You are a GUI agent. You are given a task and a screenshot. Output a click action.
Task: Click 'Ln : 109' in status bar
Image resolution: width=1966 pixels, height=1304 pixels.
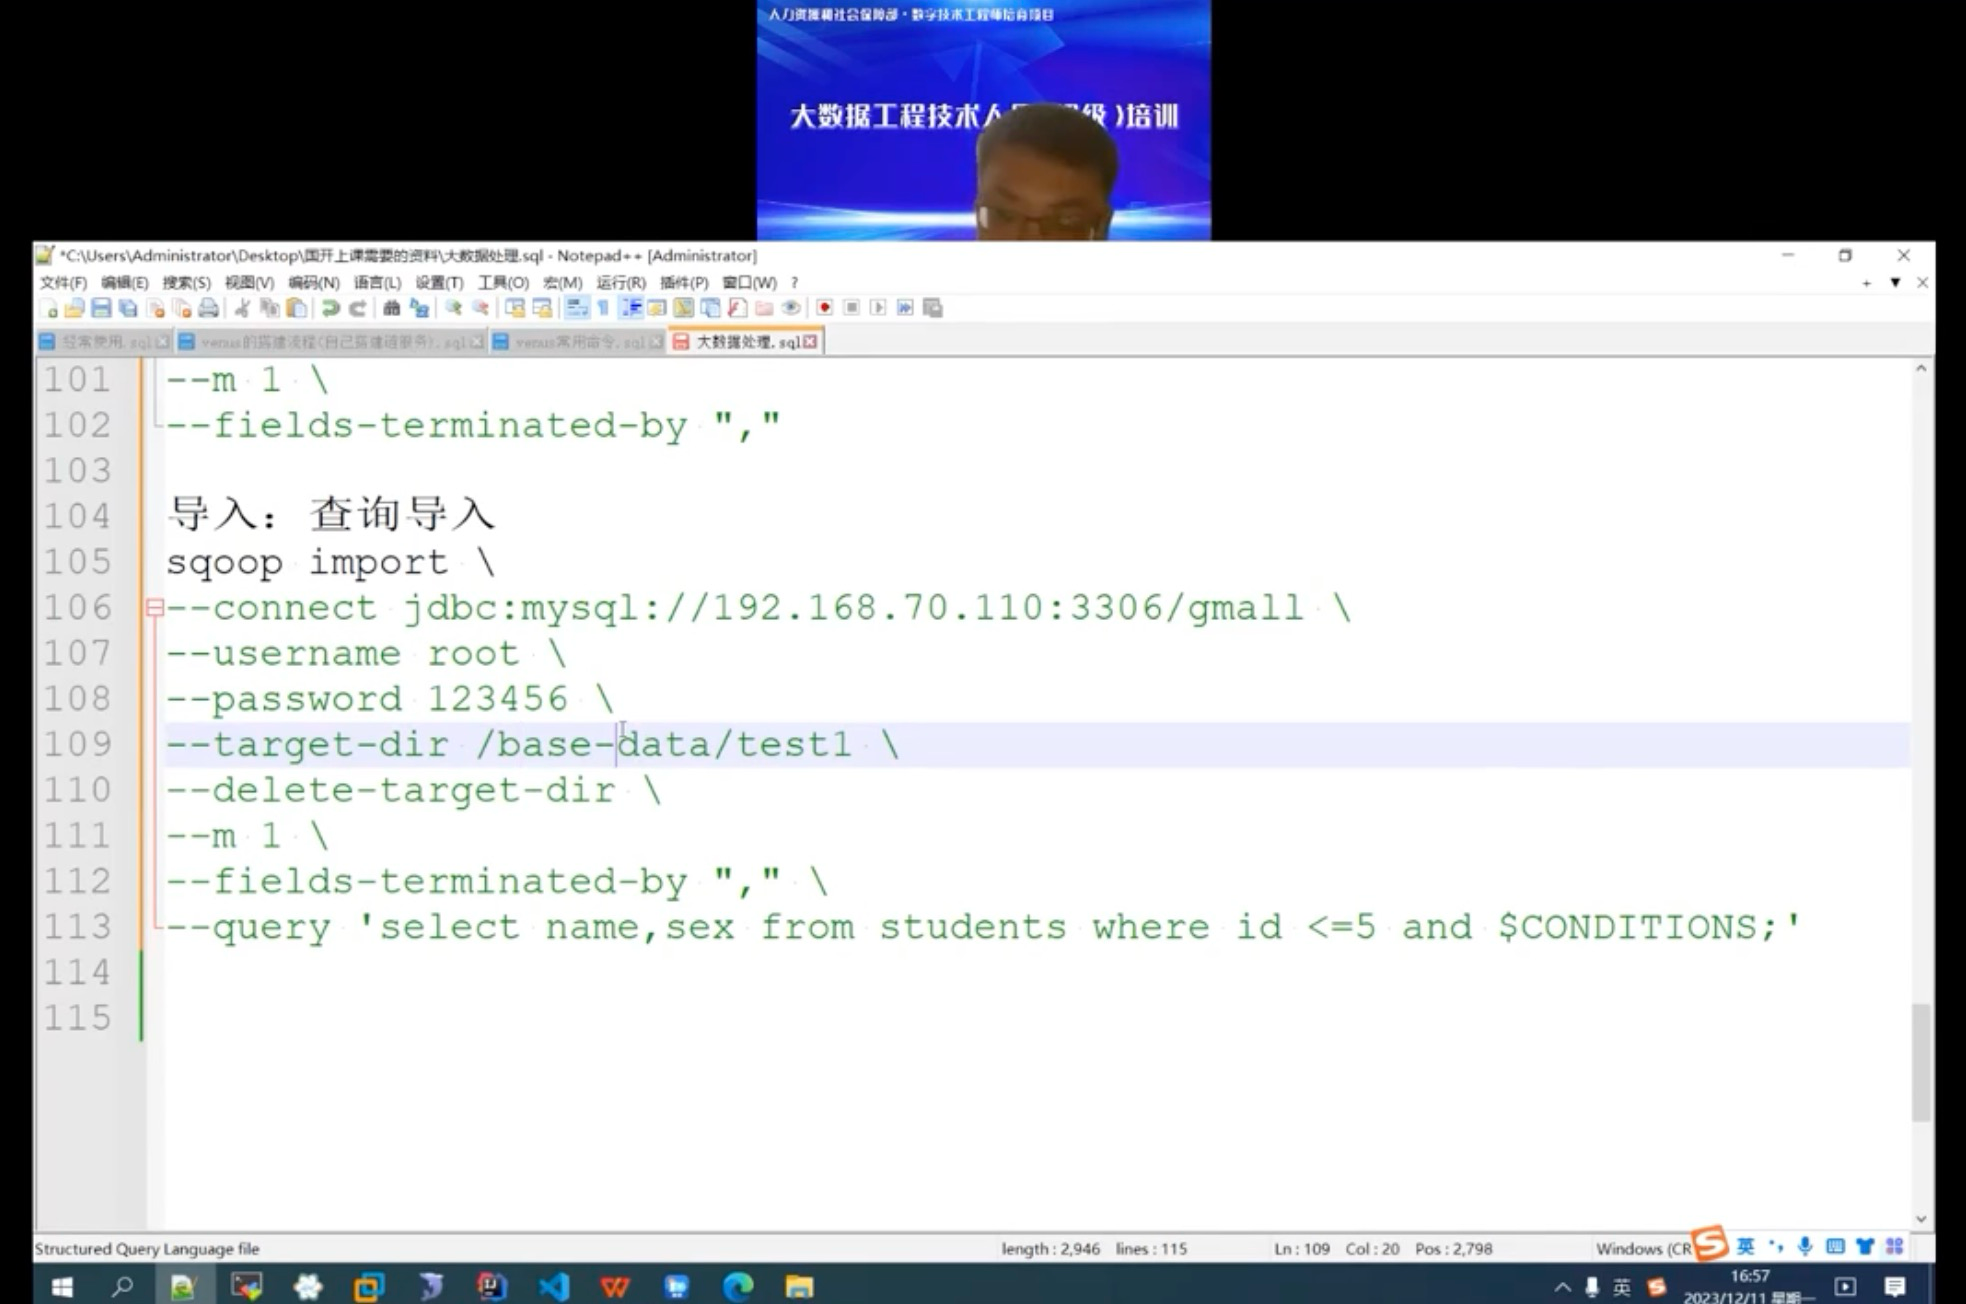point(1301,1249)
